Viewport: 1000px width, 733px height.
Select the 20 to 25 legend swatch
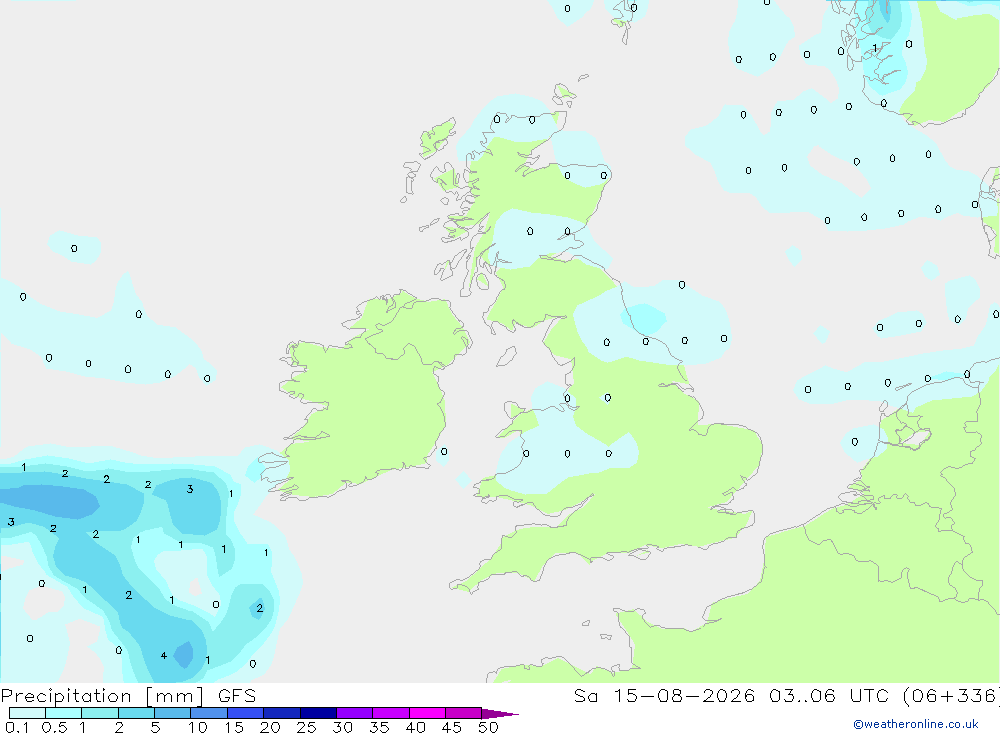tap(281, 713)
